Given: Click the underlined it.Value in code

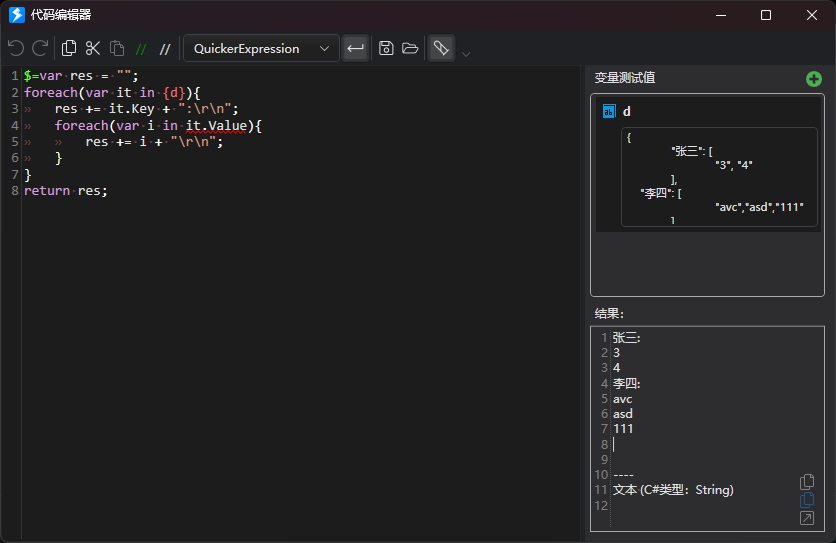Looking at the screenshot, I should tap(216, 125).
